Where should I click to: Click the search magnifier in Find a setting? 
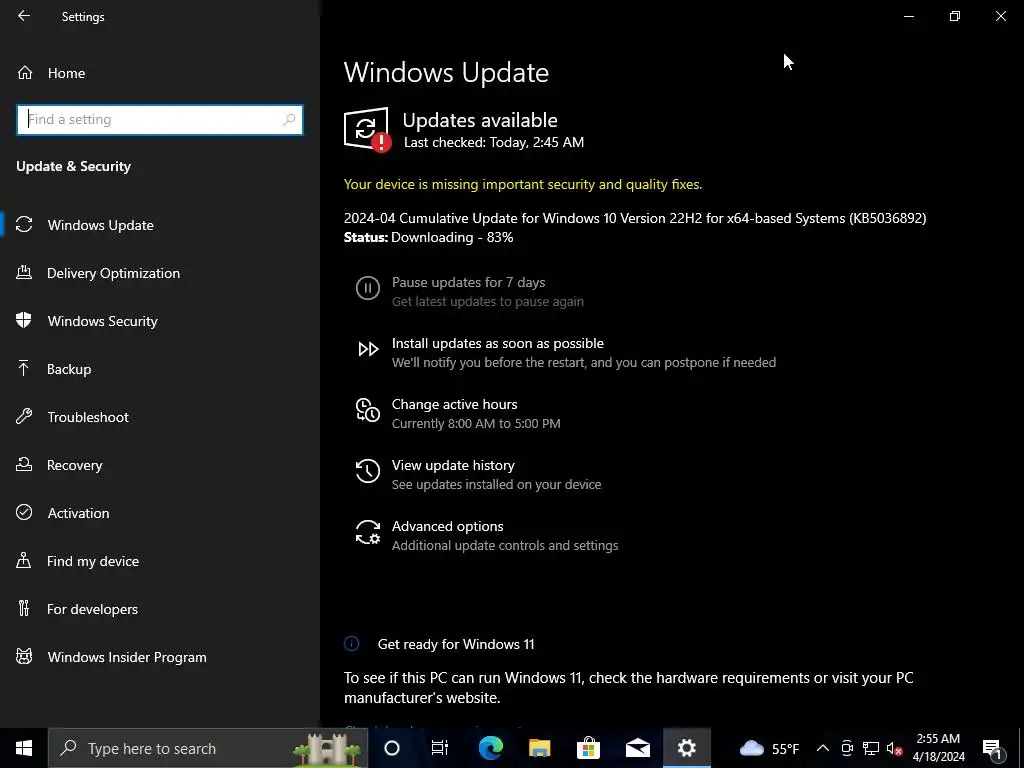coord(289,120)
